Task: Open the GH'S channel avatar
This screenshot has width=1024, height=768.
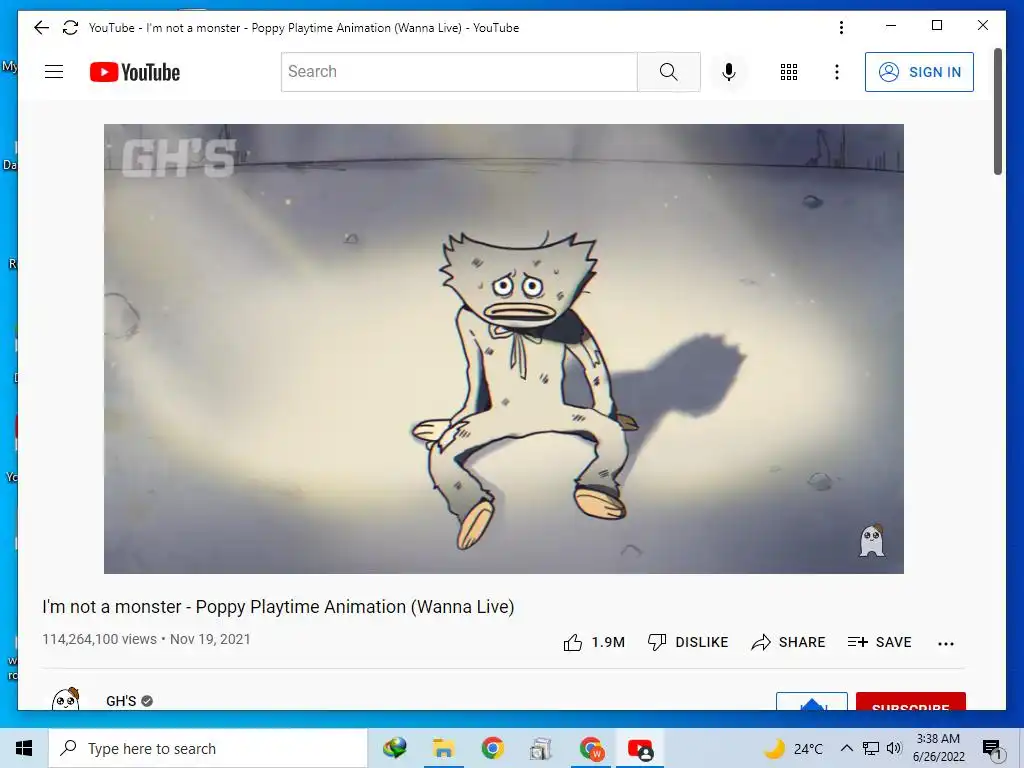Action: point(65,699)
